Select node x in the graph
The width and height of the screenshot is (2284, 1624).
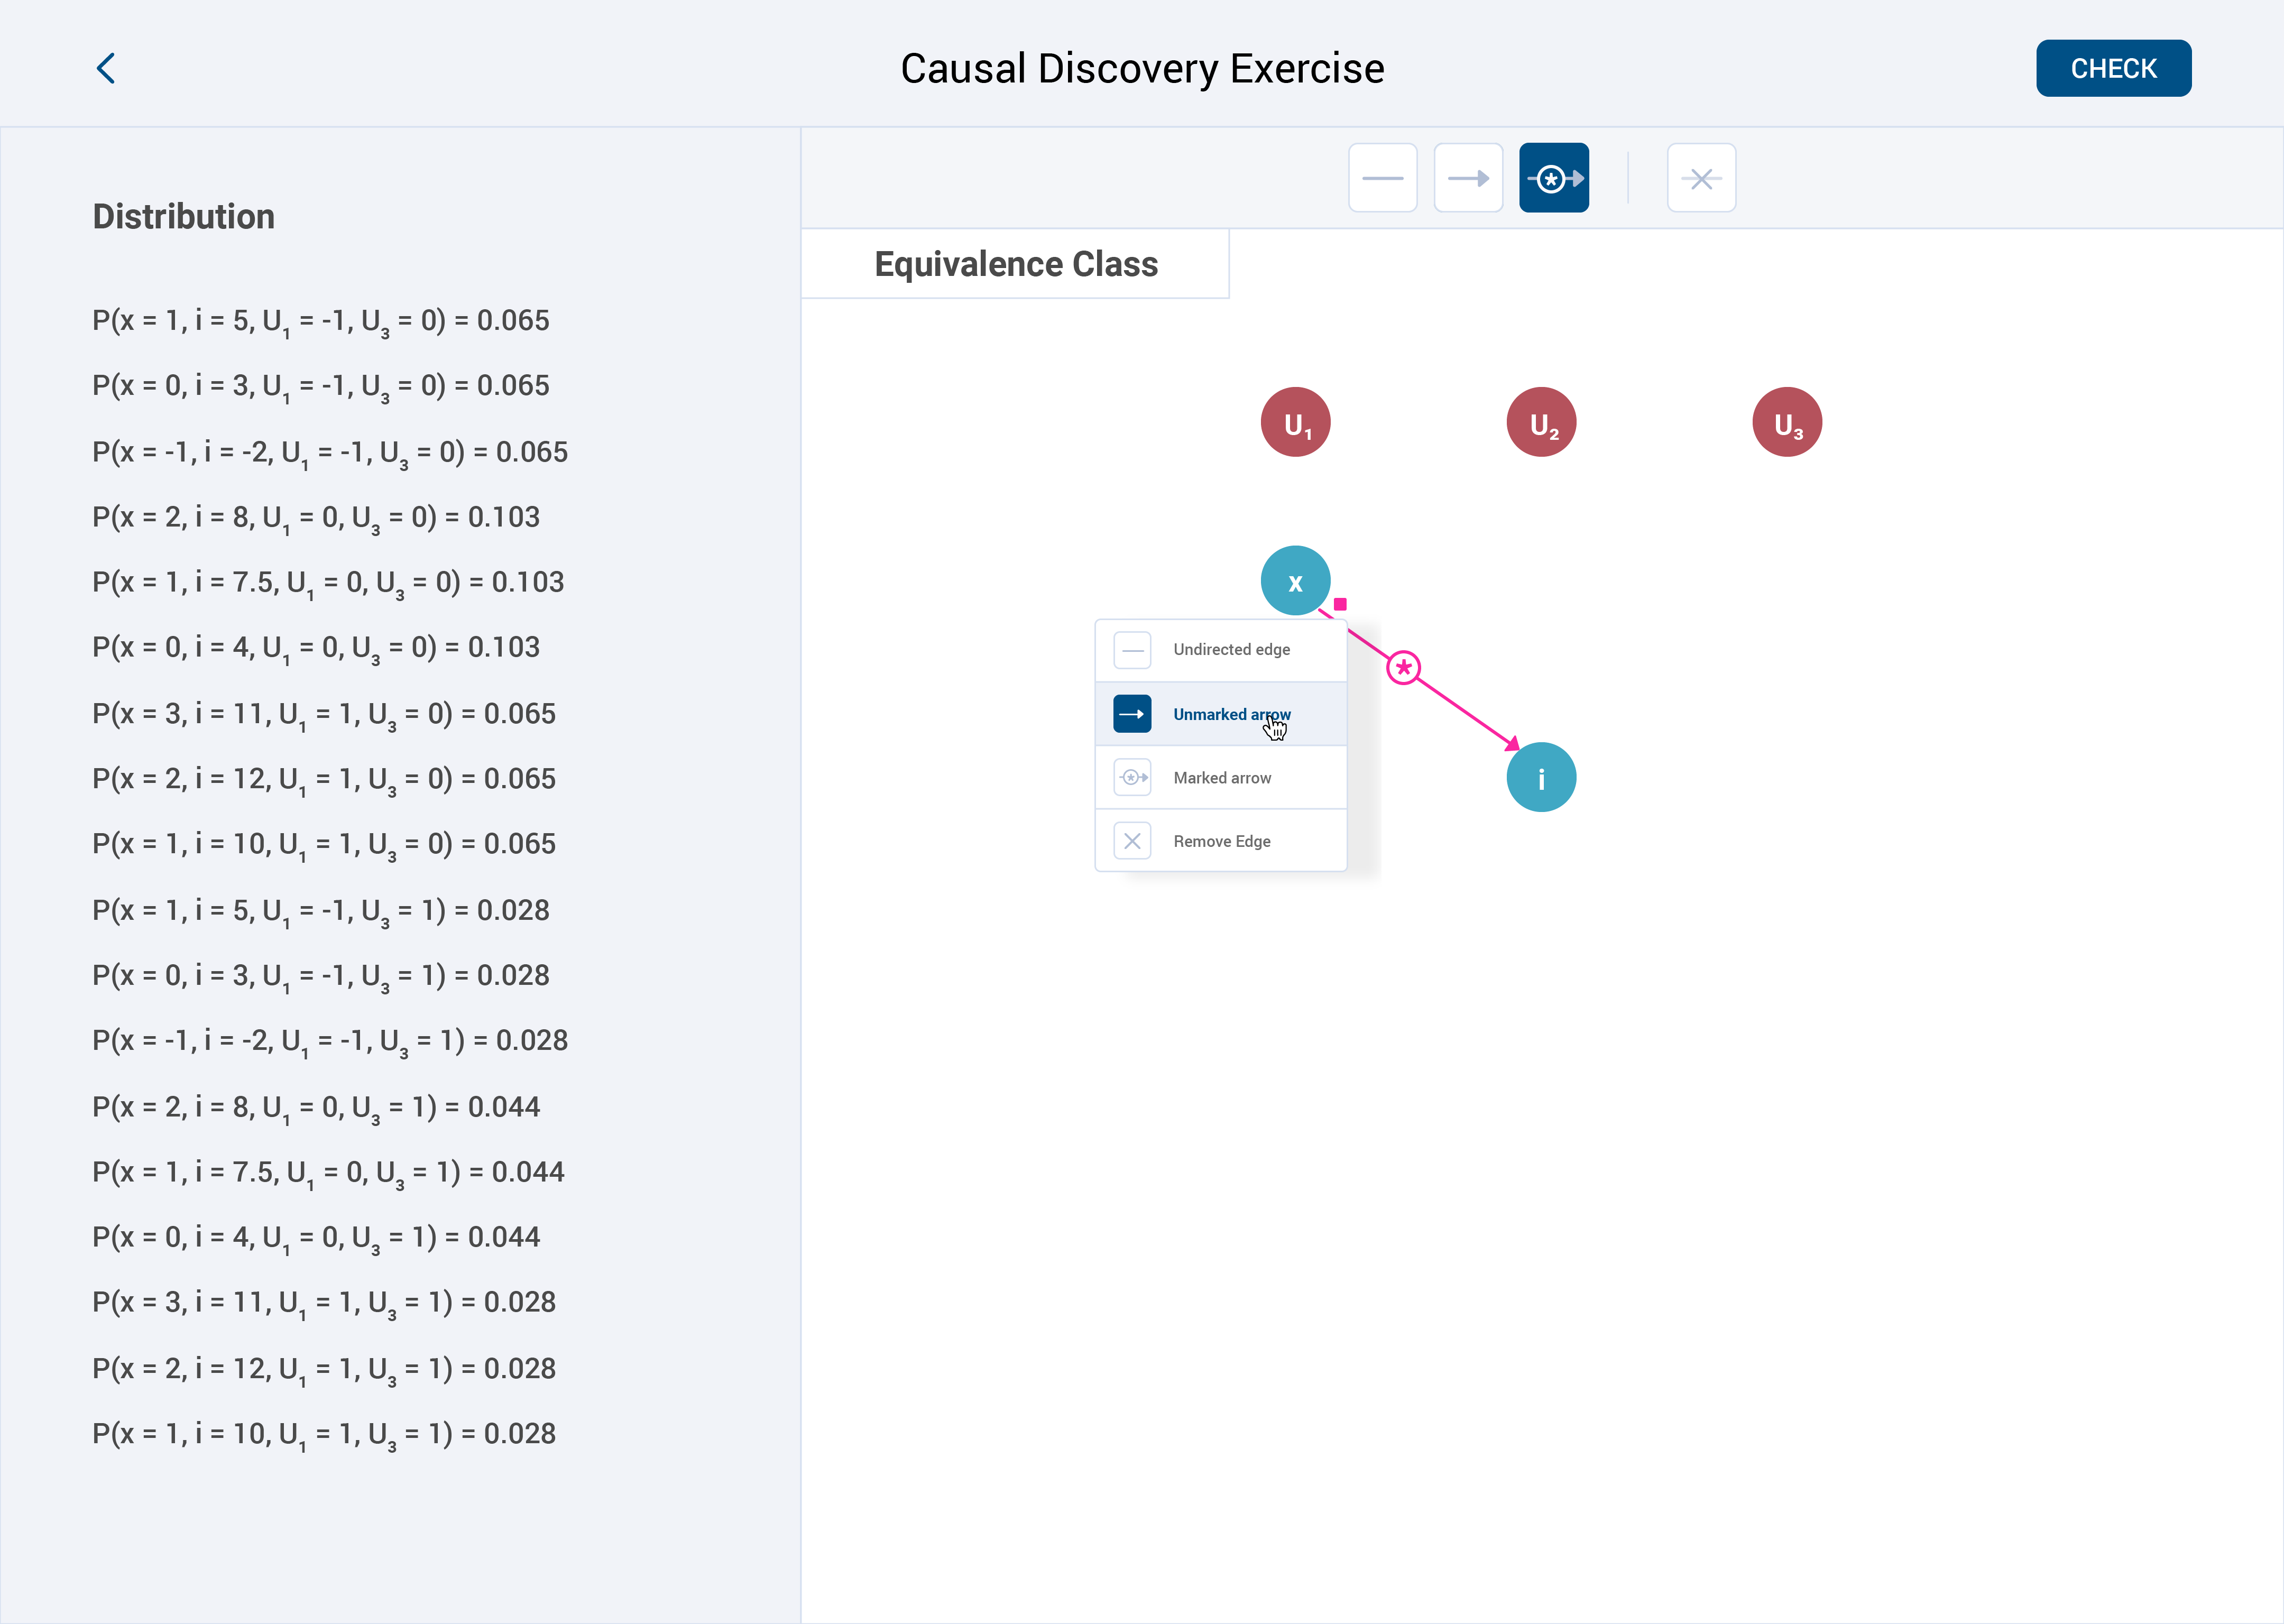[x=1295, y=581]
